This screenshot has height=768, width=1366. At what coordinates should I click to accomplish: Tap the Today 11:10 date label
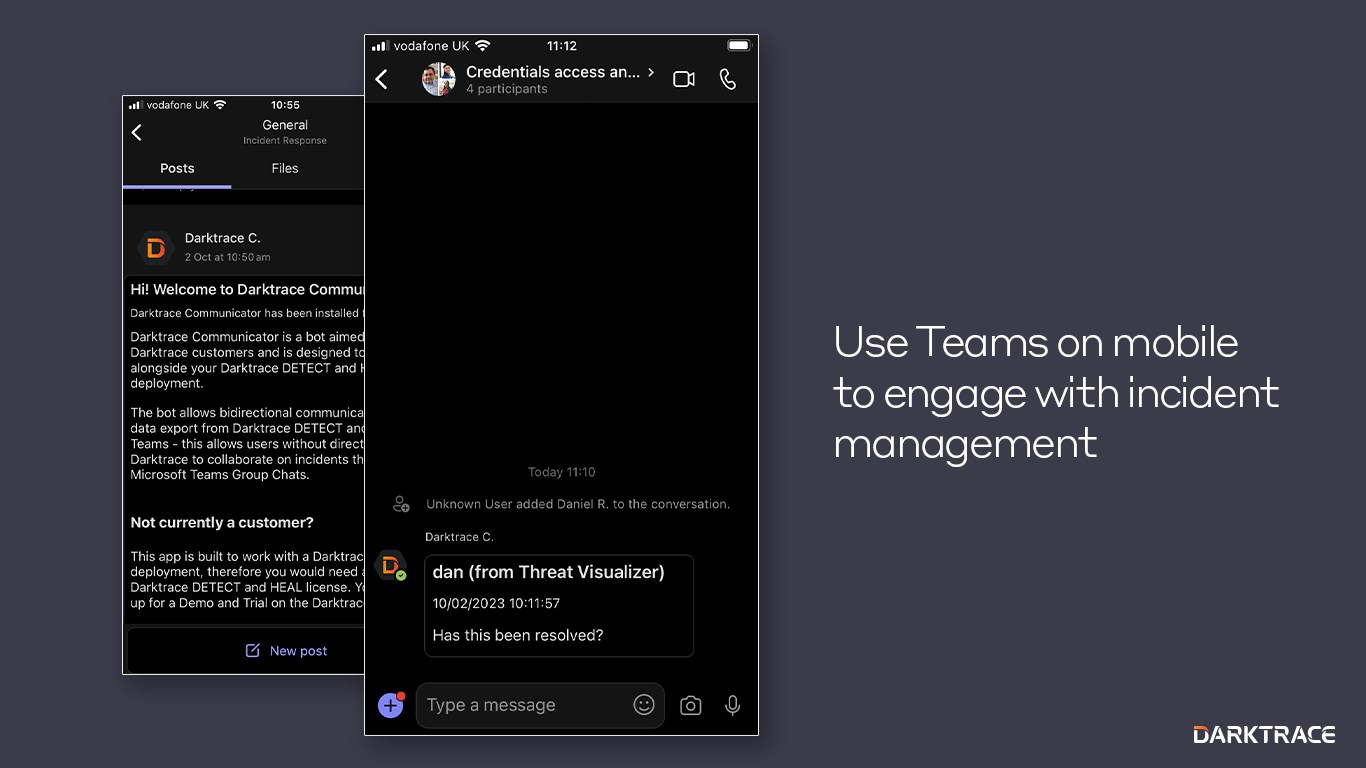coord(561,472)
